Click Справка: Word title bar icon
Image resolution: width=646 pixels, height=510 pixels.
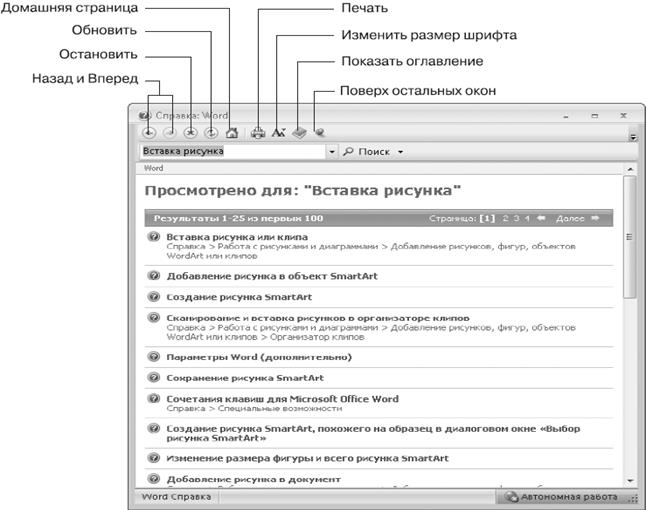145,115
